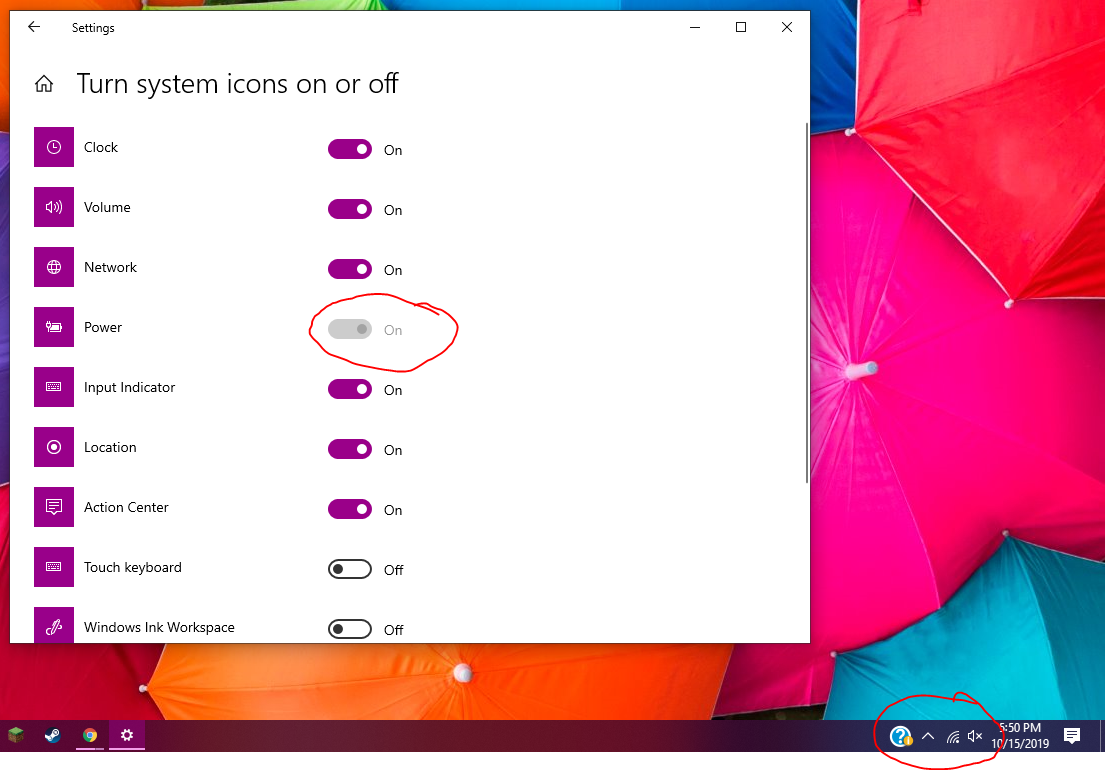The image size is (1105, 770).
Task: Click the Volume speaker icon in the list
Action: coord(53,207)
